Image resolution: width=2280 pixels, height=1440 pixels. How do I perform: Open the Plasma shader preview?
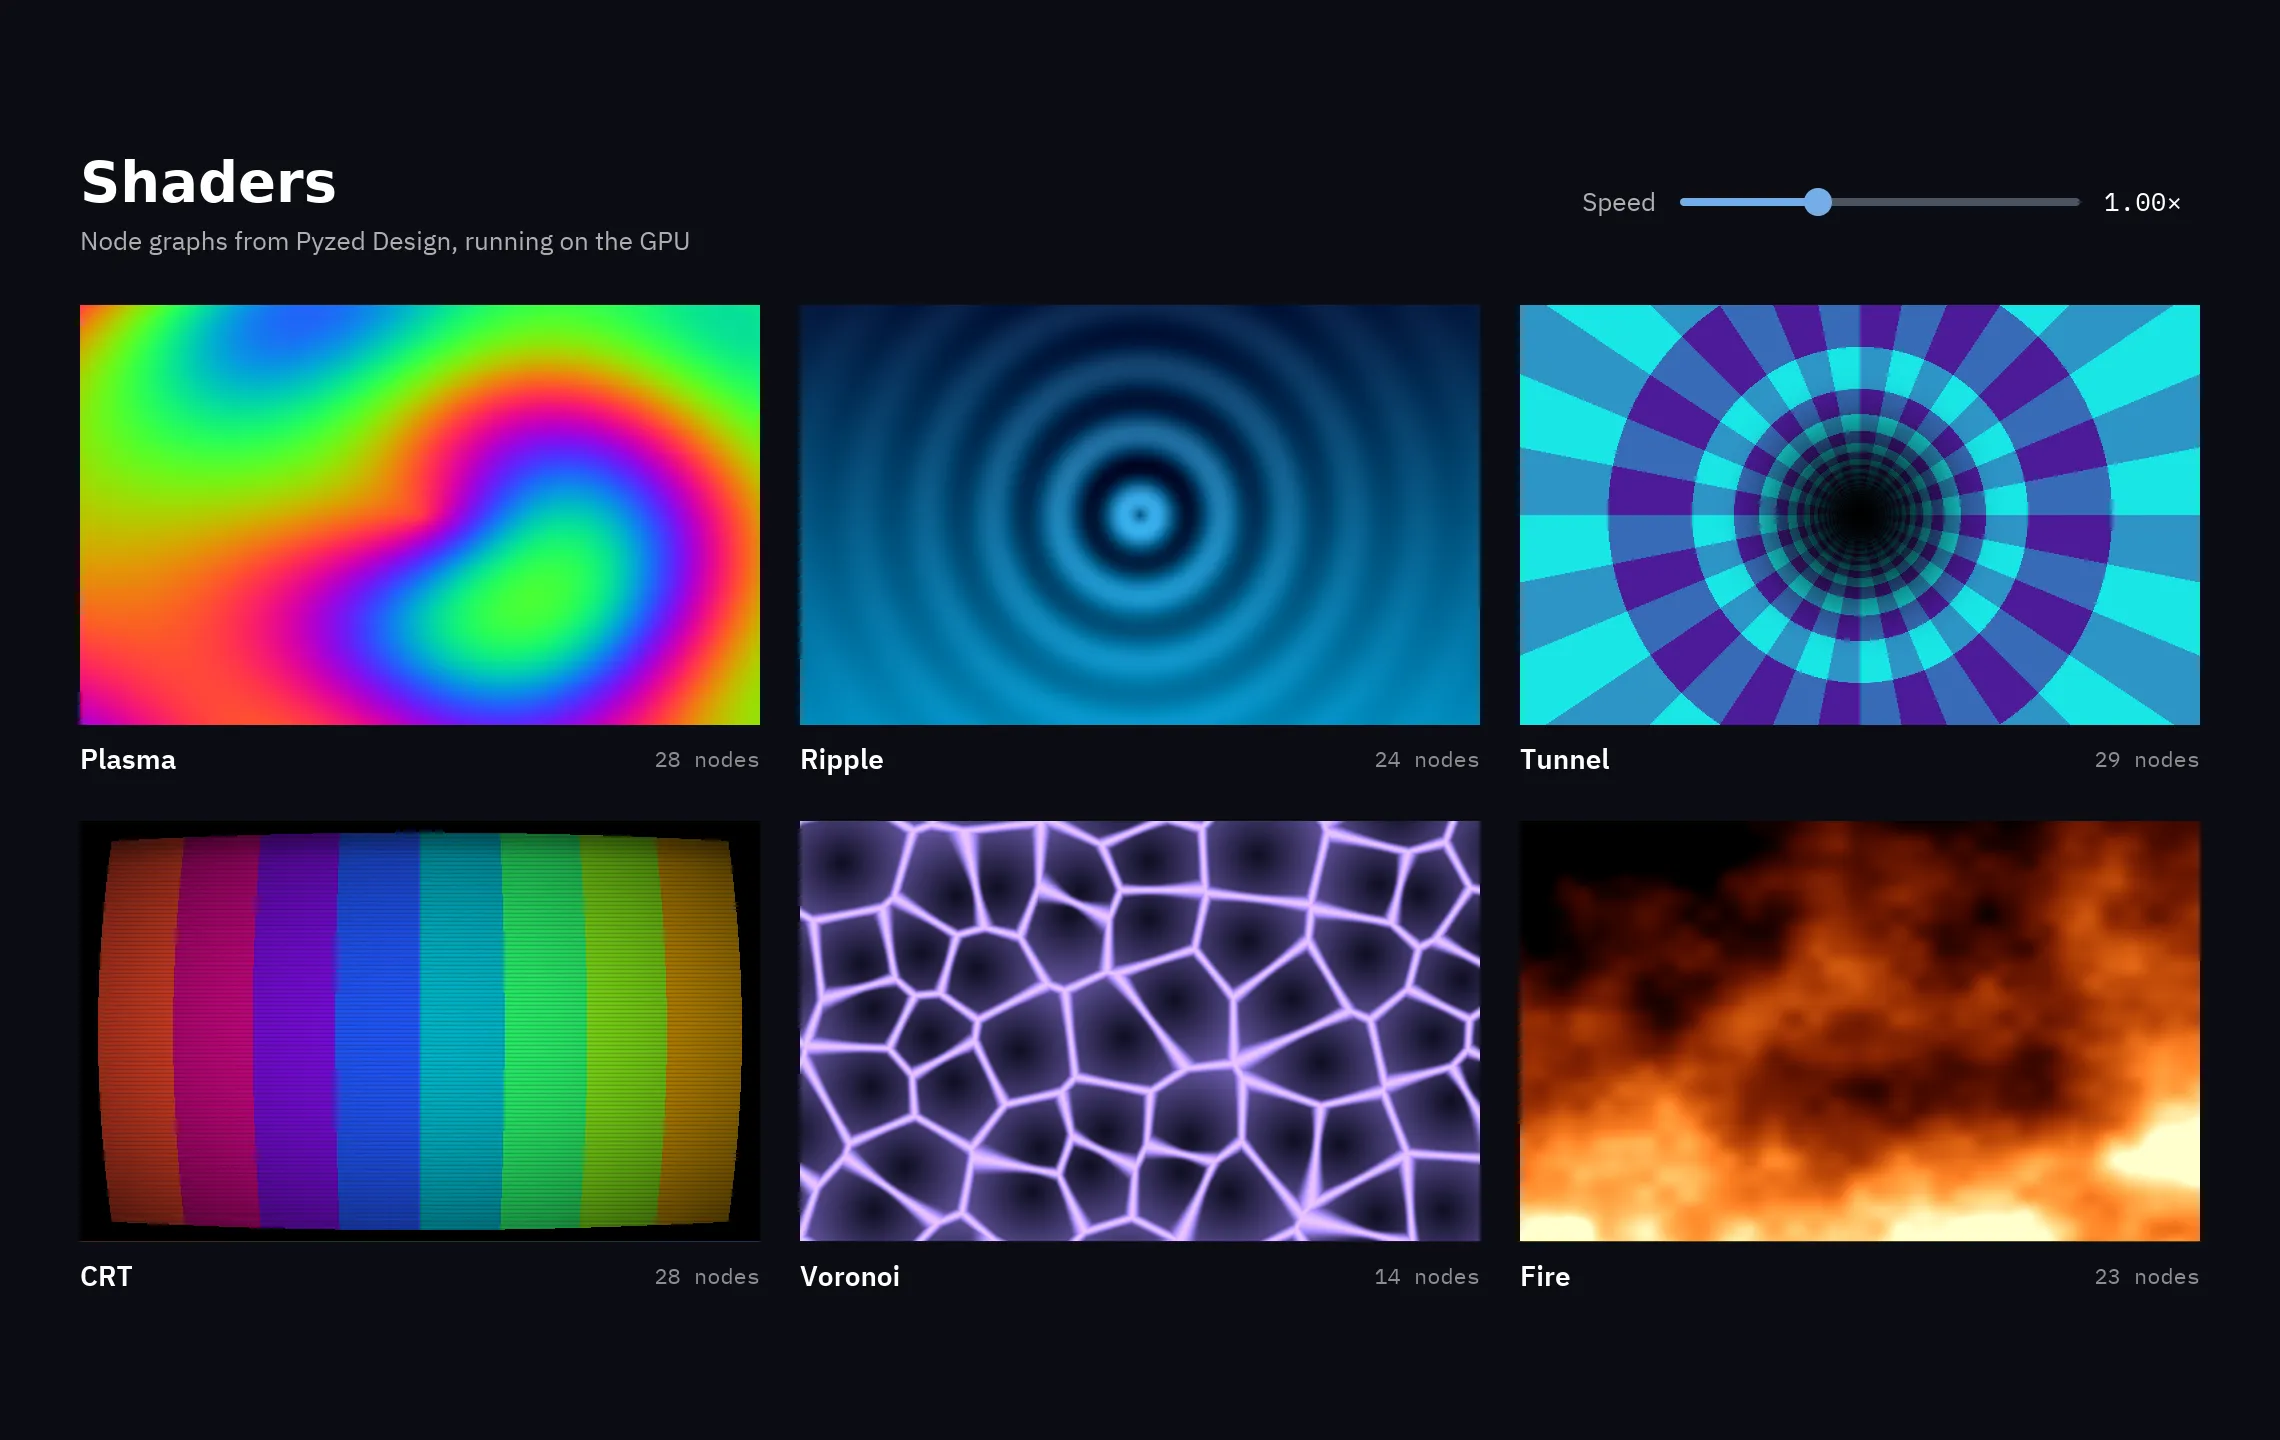pos(420,515)
